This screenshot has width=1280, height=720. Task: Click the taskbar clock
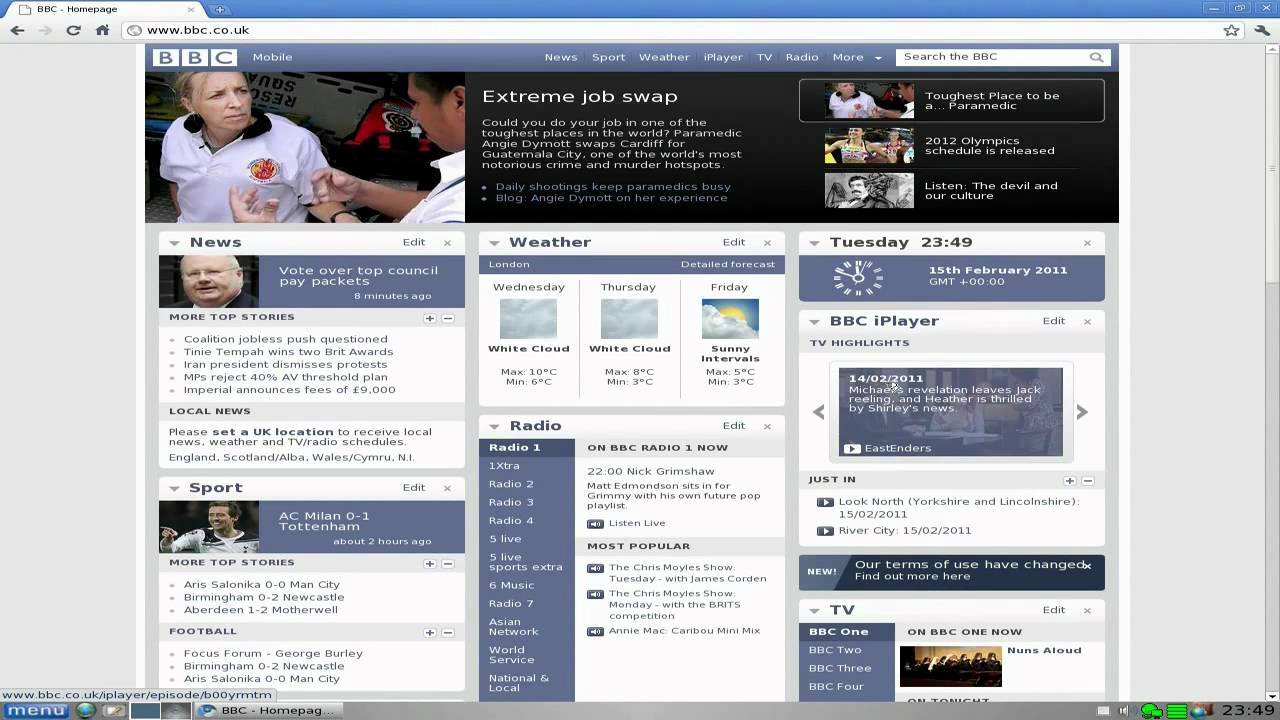tap(1247, 711)
